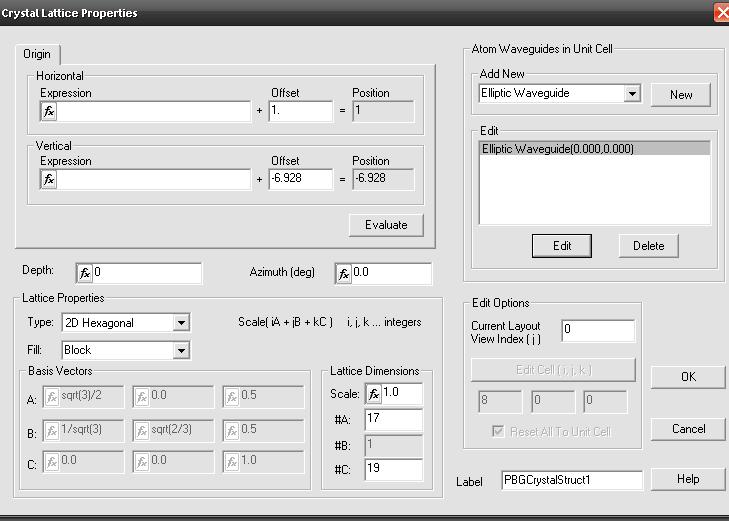Click fx icon of basis vector A 0.0 field

[x=142, y=397]
